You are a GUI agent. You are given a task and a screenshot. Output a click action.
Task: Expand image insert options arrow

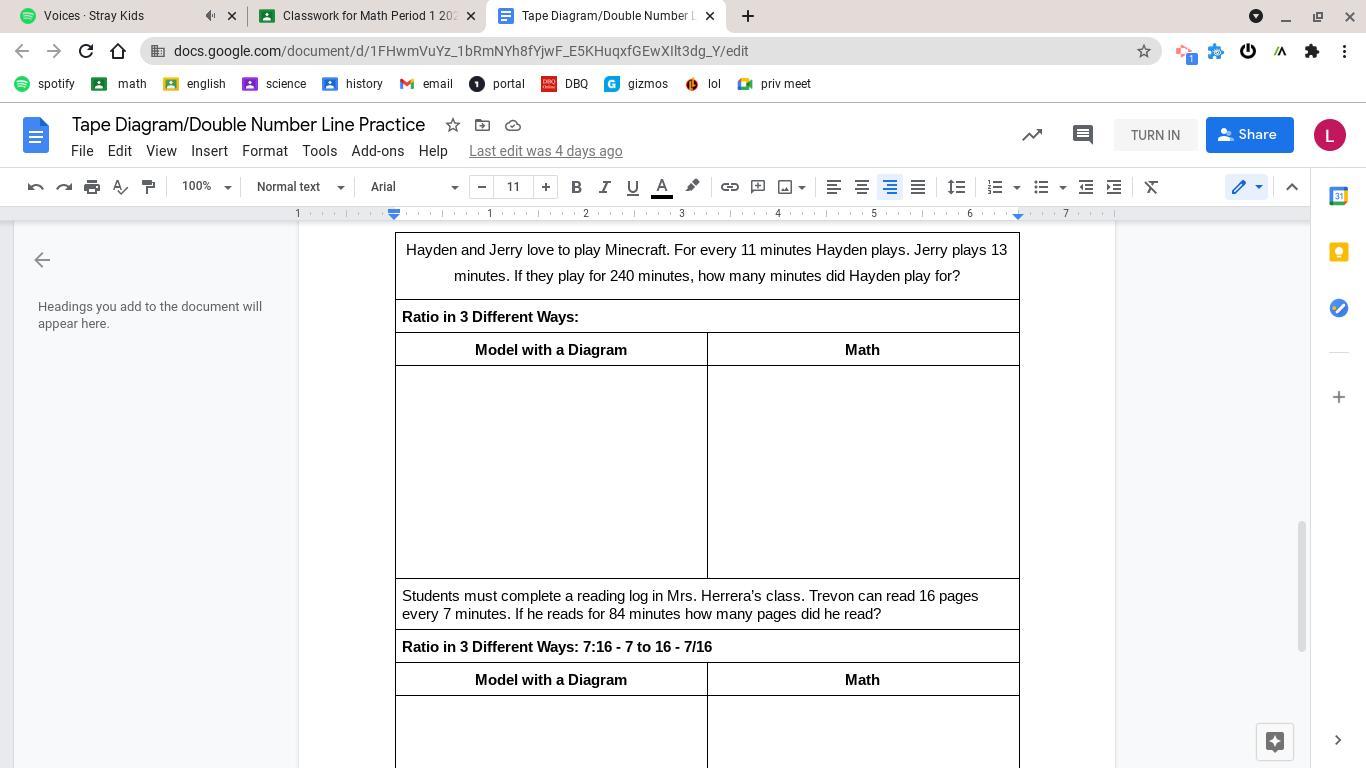[x=802, y=187]
